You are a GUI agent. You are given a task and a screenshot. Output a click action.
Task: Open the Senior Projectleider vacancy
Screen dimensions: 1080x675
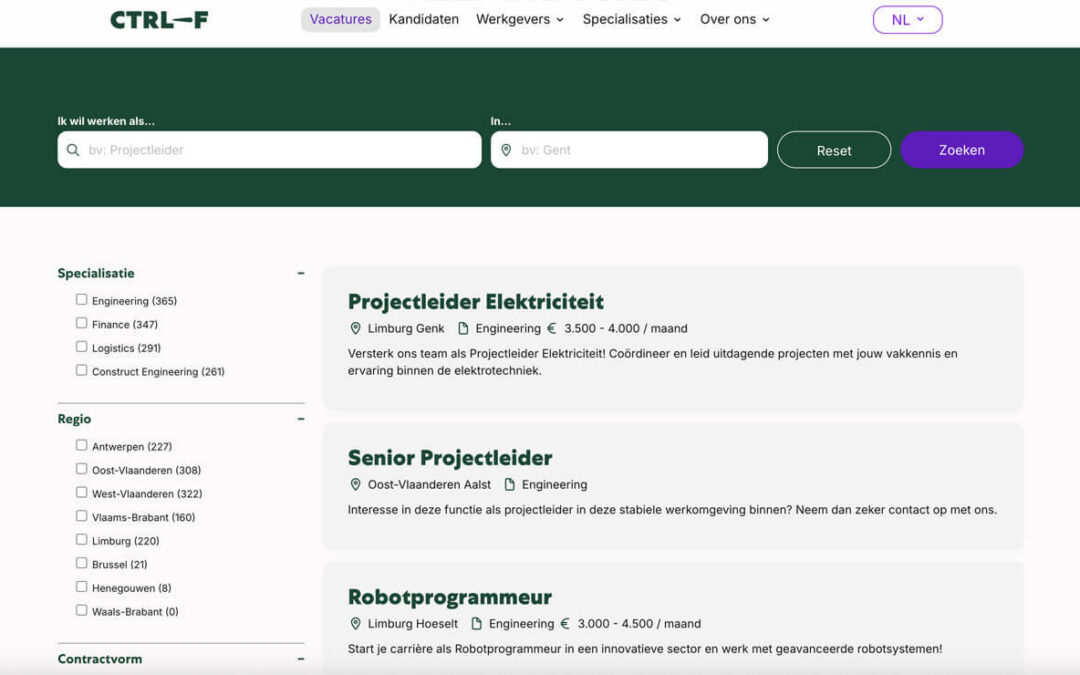450,458
